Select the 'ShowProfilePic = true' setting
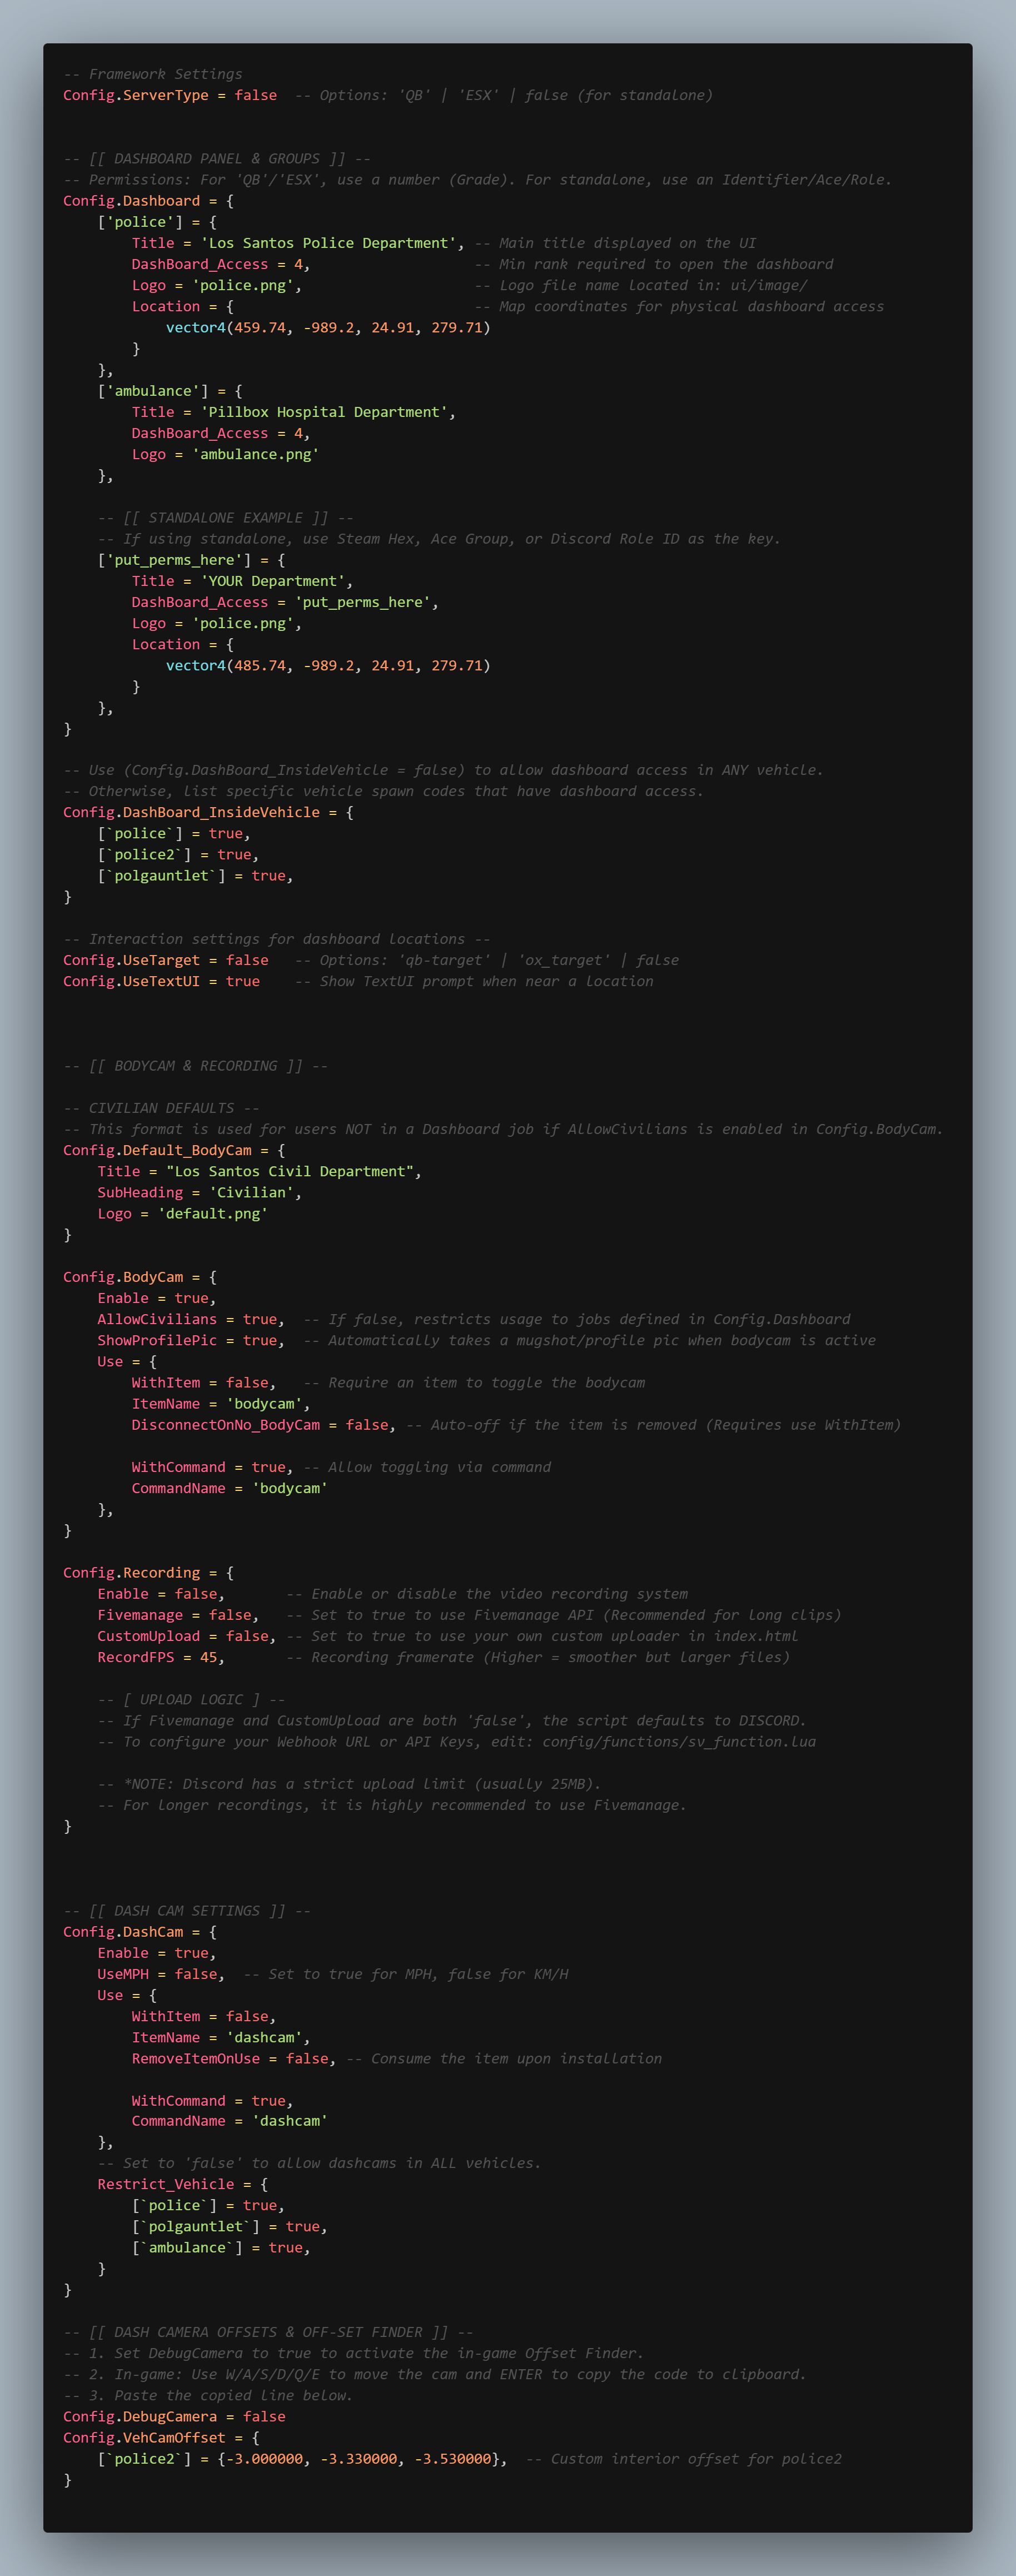 191,1340
